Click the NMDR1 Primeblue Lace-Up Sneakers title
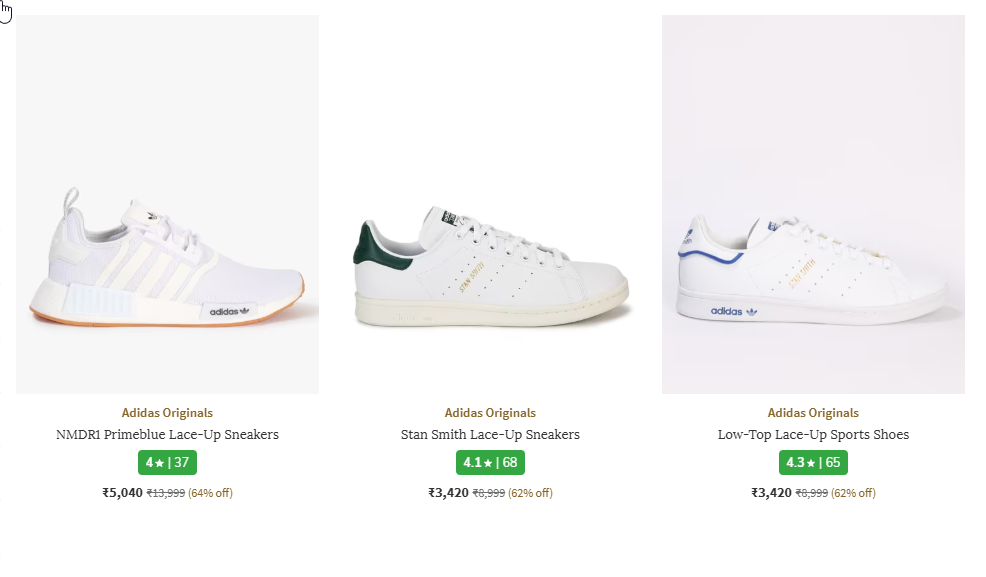The height and width of the screenshot is (577, 986). (x=167, y=435)
